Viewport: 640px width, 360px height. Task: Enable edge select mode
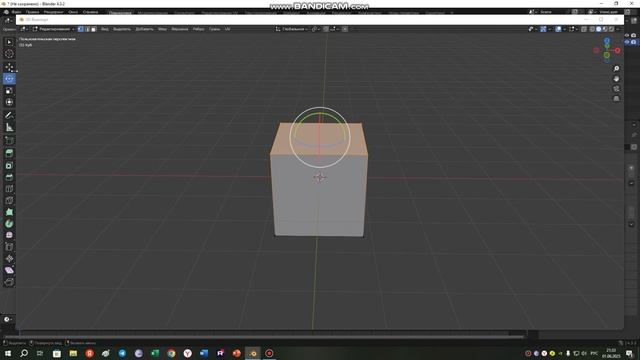(x=87, y=29)
